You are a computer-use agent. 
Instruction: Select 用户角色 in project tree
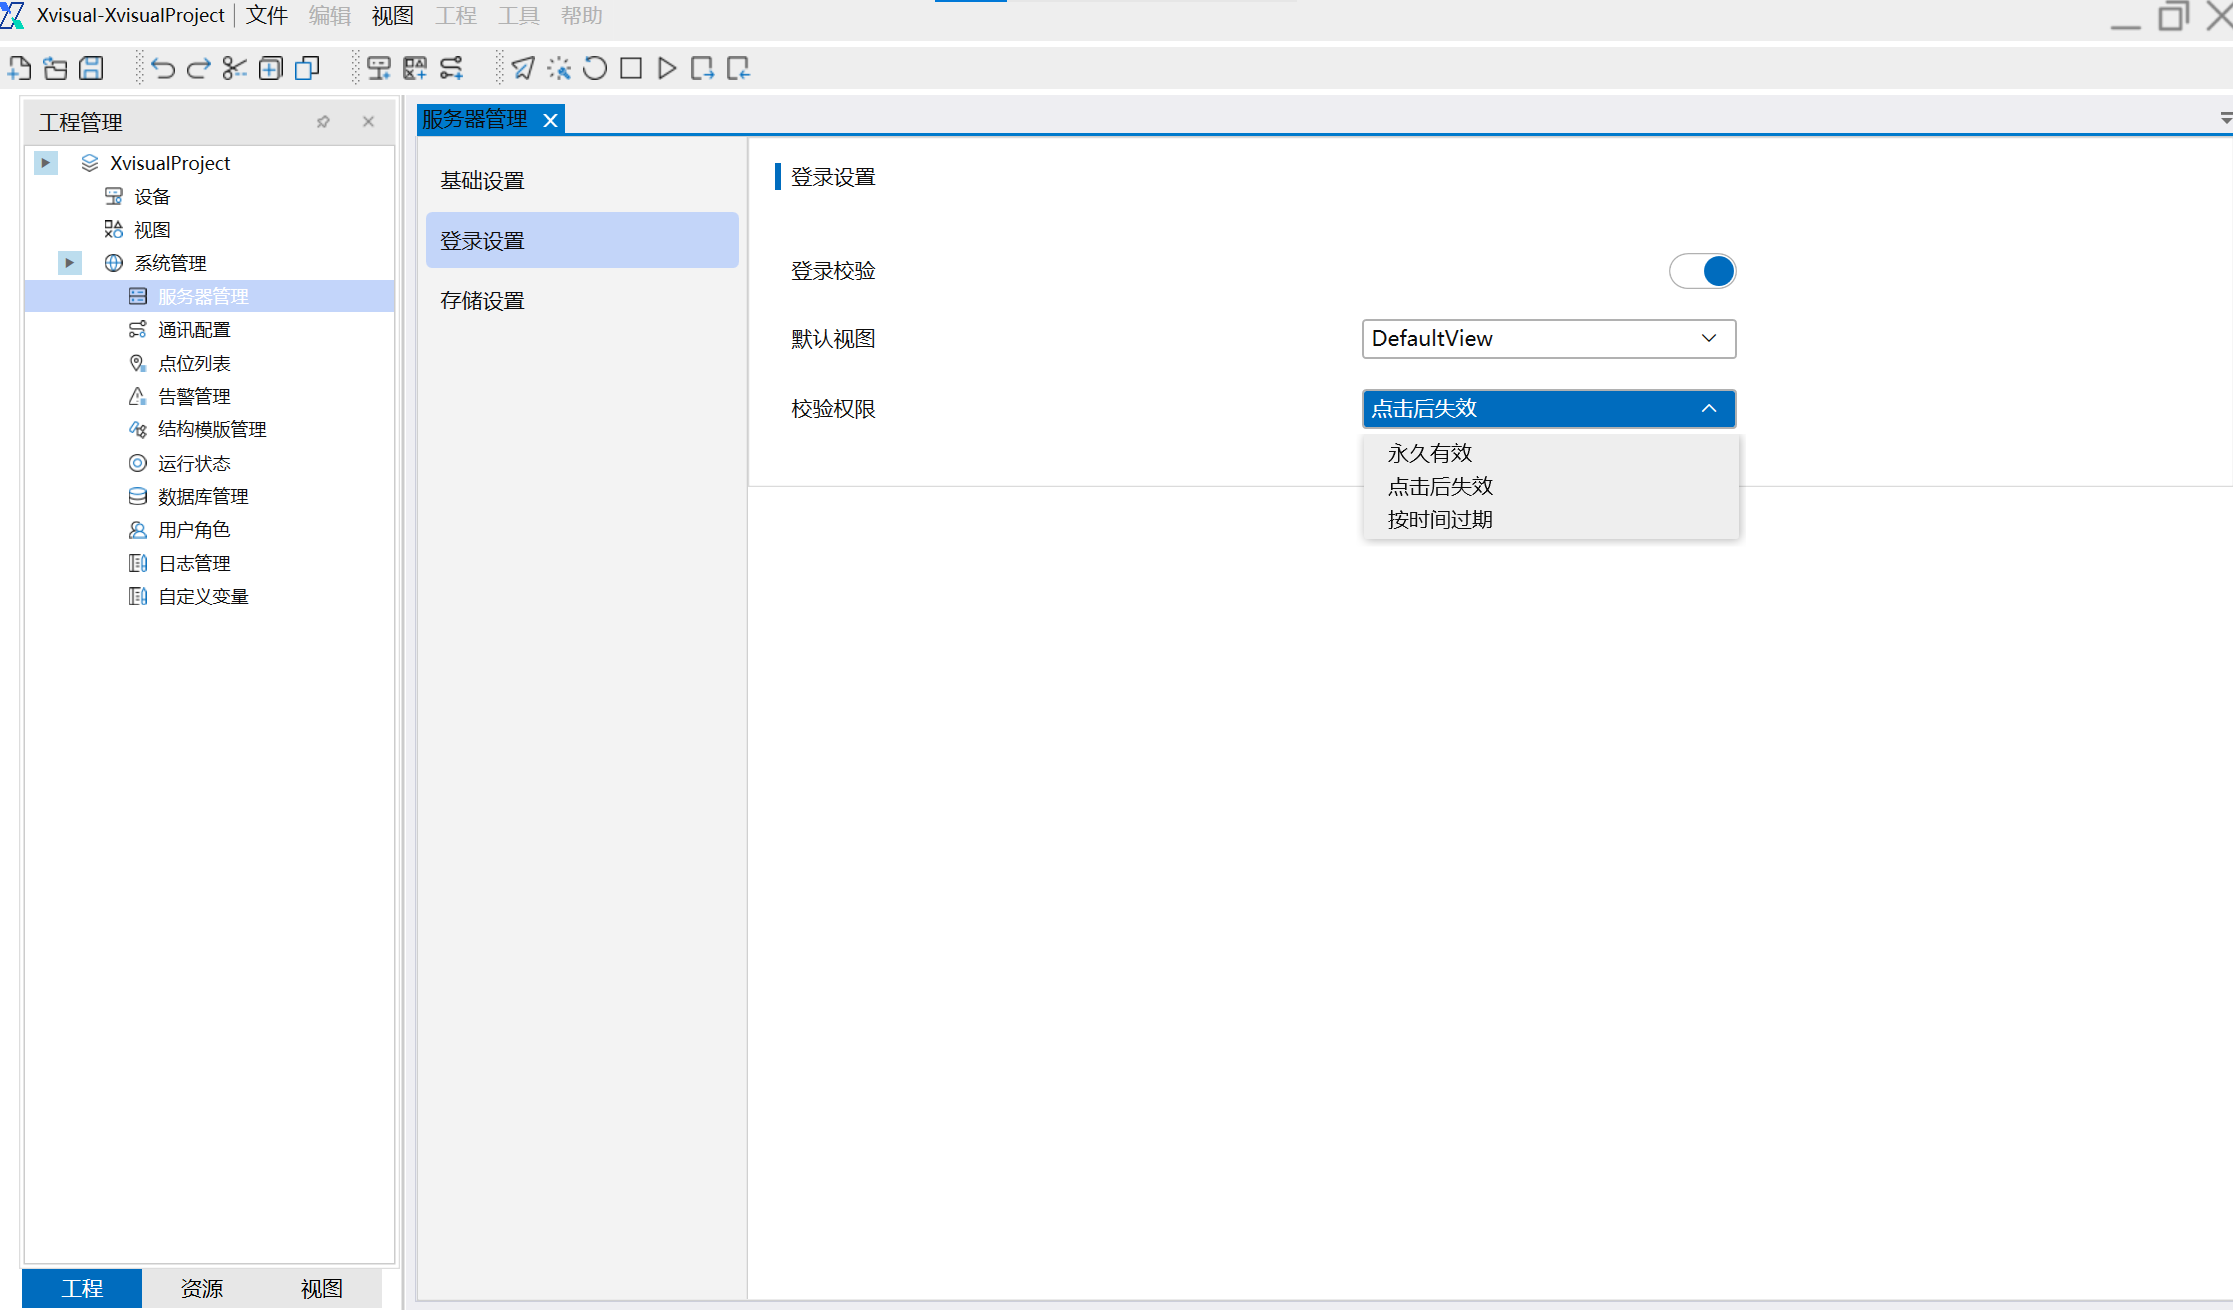(x=194, y=530)
